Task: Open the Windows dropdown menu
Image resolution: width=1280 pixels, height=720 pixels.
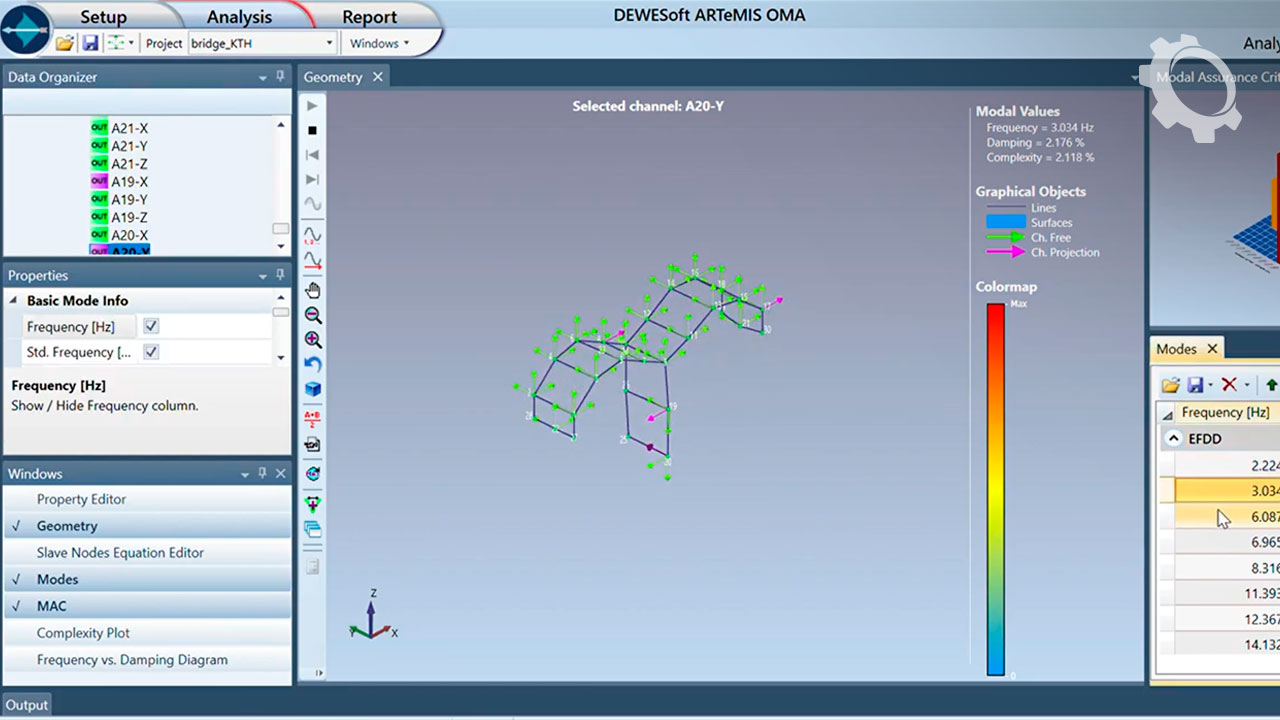Action: 379,43
